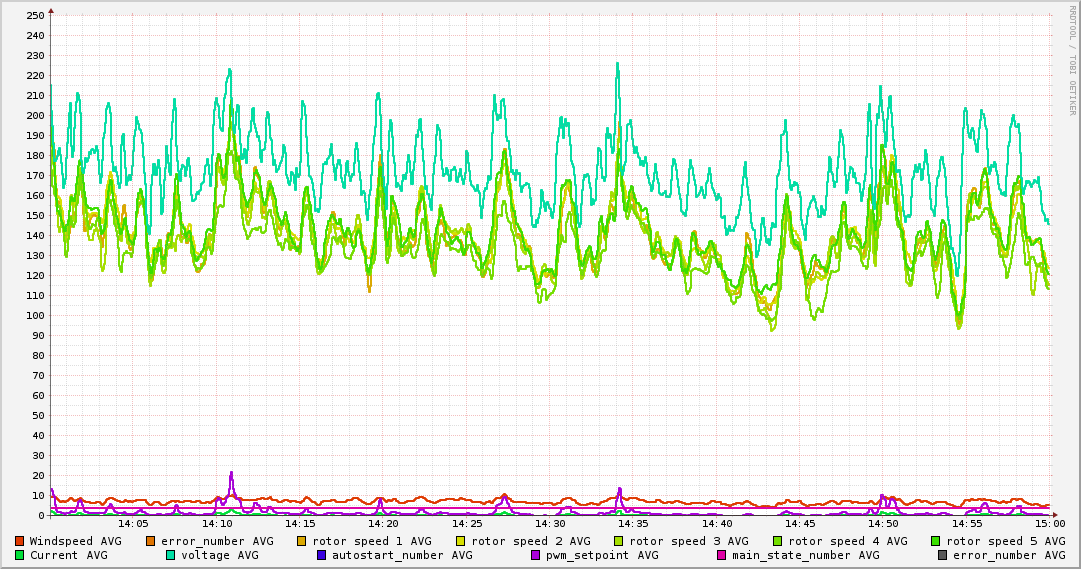The image size is (1081, 569).
Task: Click the rotor speed 1 AVG color swatch
Action: click(302, 541)
